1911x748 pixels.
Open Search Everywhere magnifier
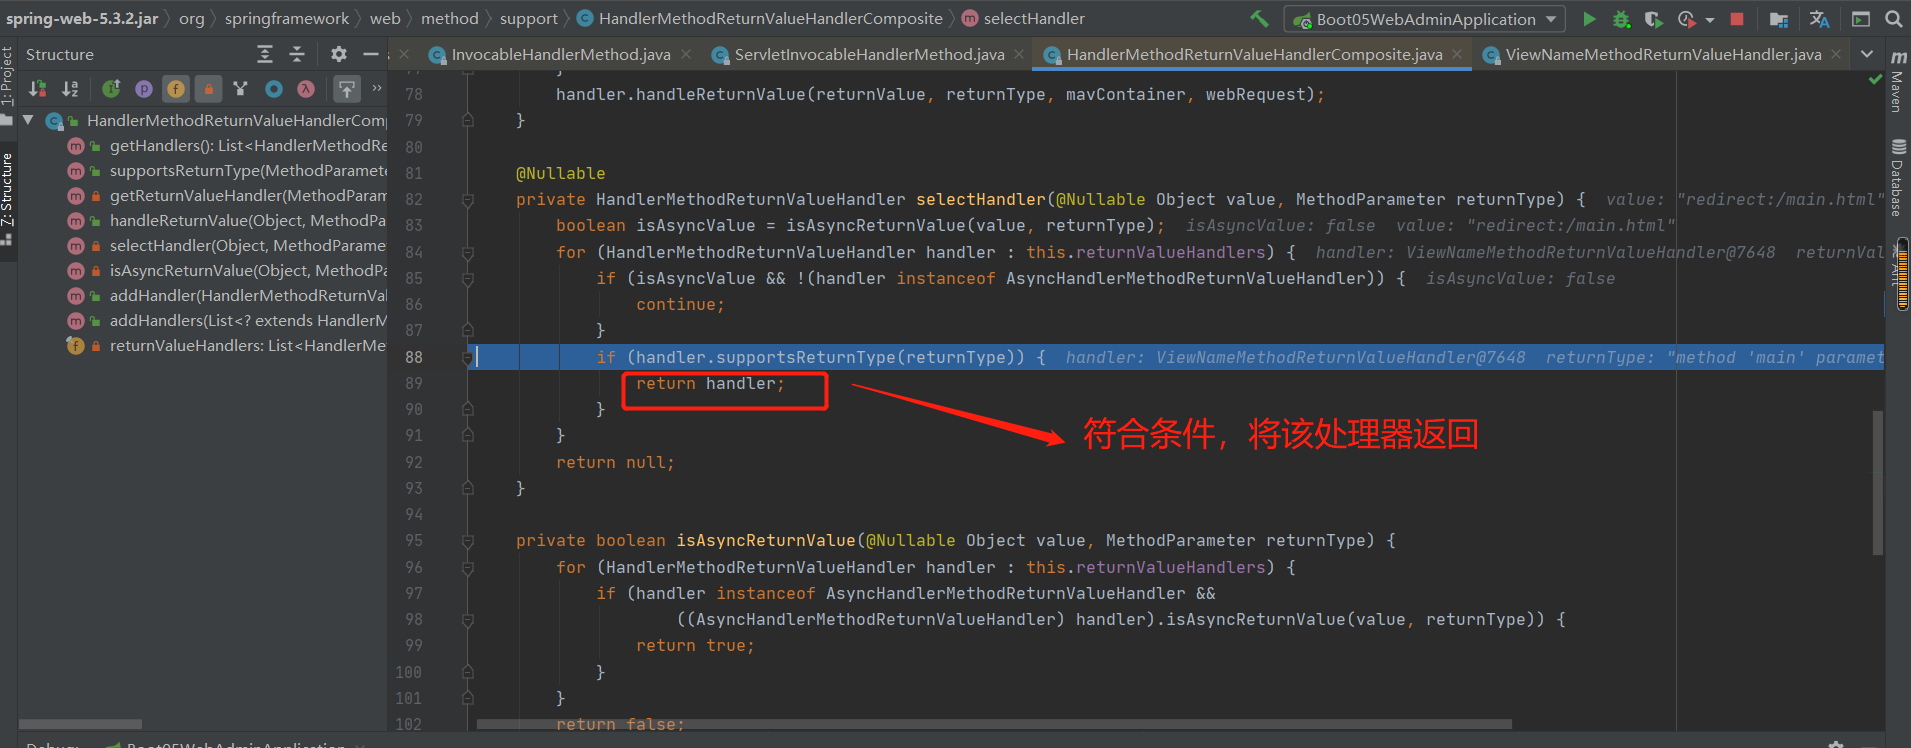click(1893, 19)
